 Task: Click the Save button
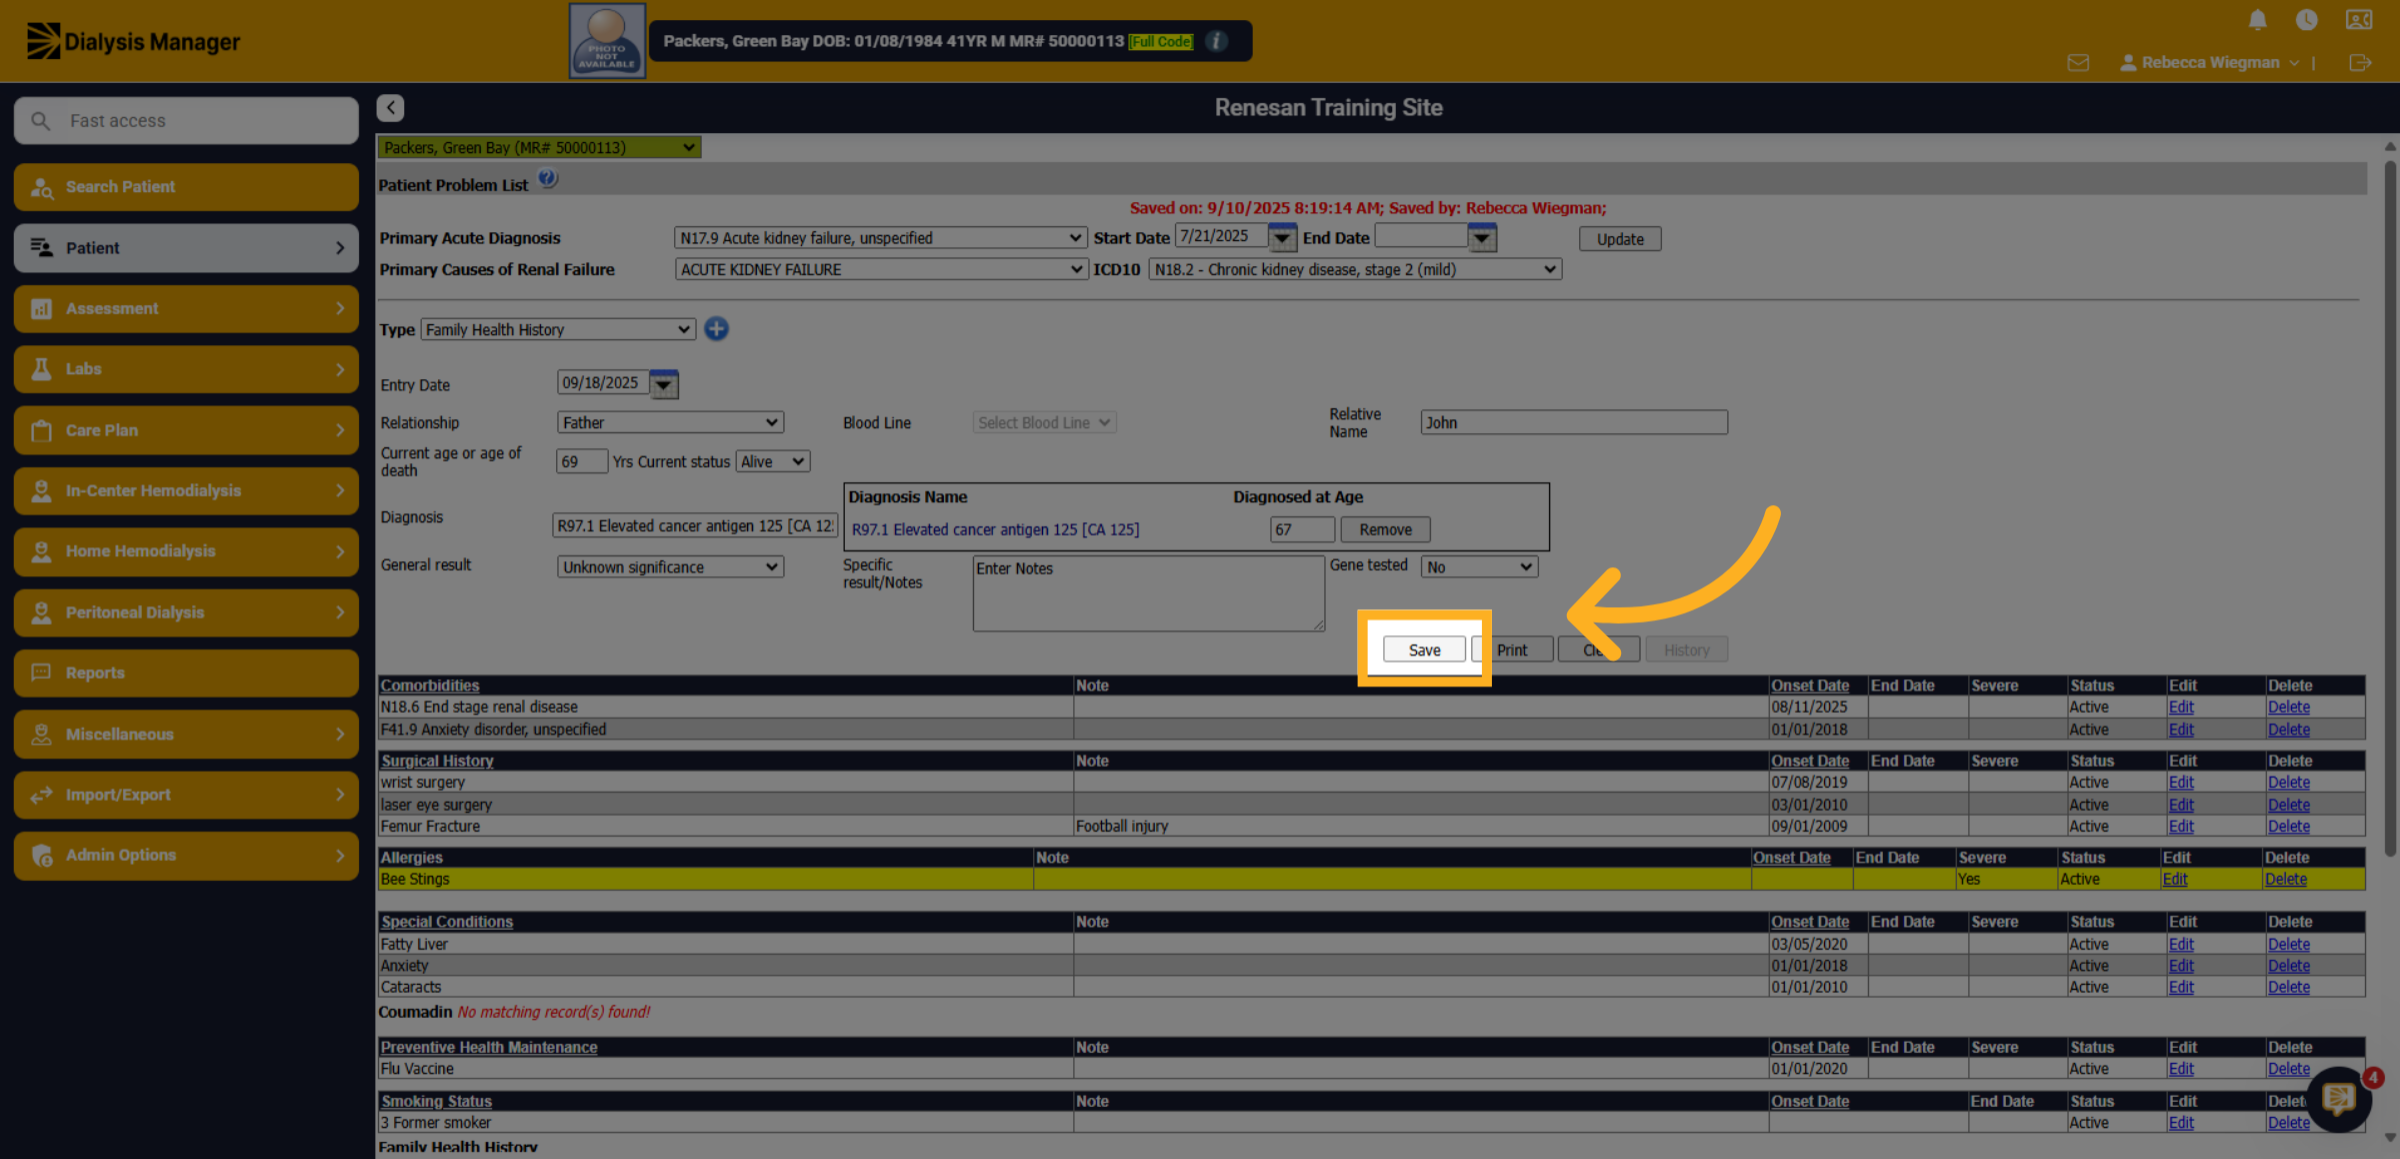[x=1424, y=650]
